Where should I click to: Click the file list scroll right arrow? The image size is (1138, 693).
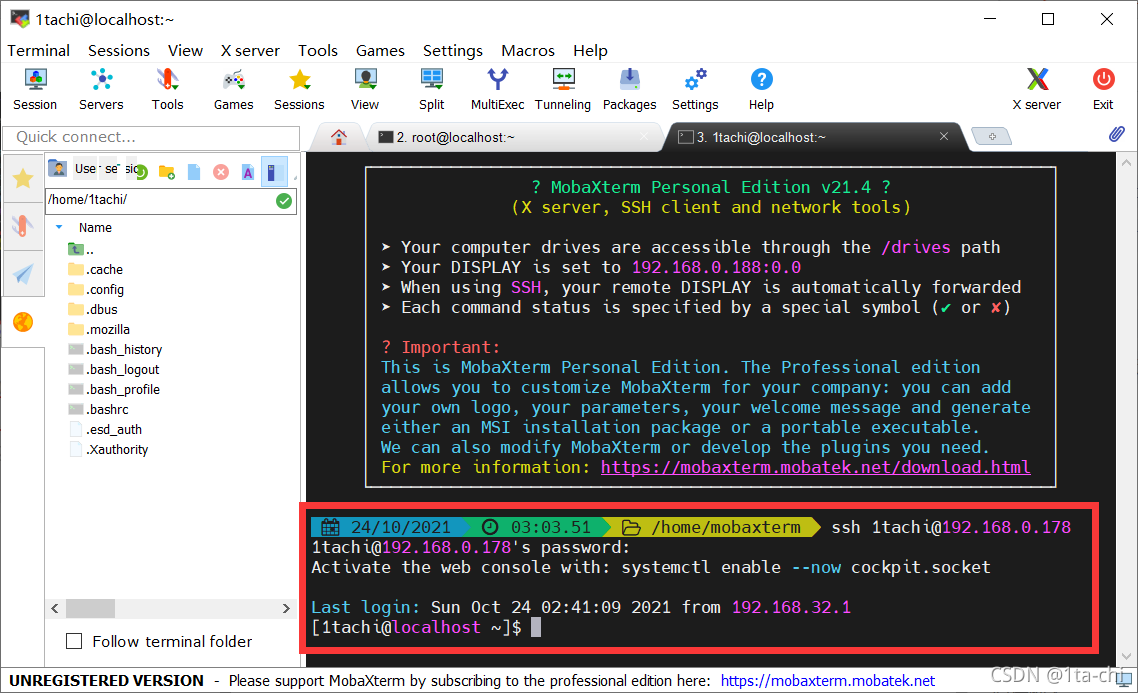286,608
